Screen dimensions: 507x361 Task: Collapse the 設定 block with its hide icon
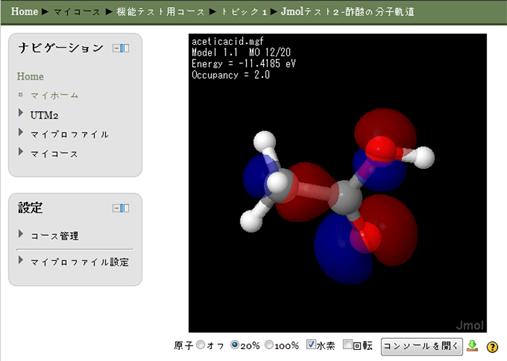tap(116, 208)
